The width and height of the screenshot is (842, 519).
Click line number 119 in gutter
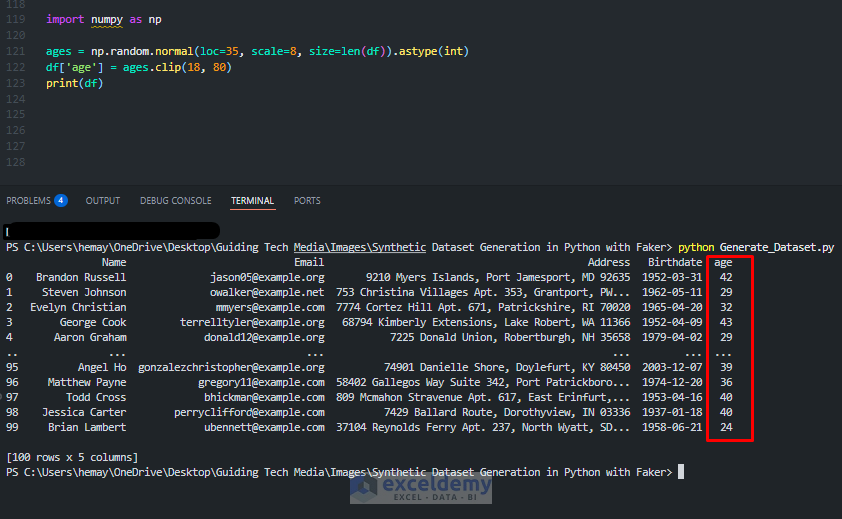point(16,19)
